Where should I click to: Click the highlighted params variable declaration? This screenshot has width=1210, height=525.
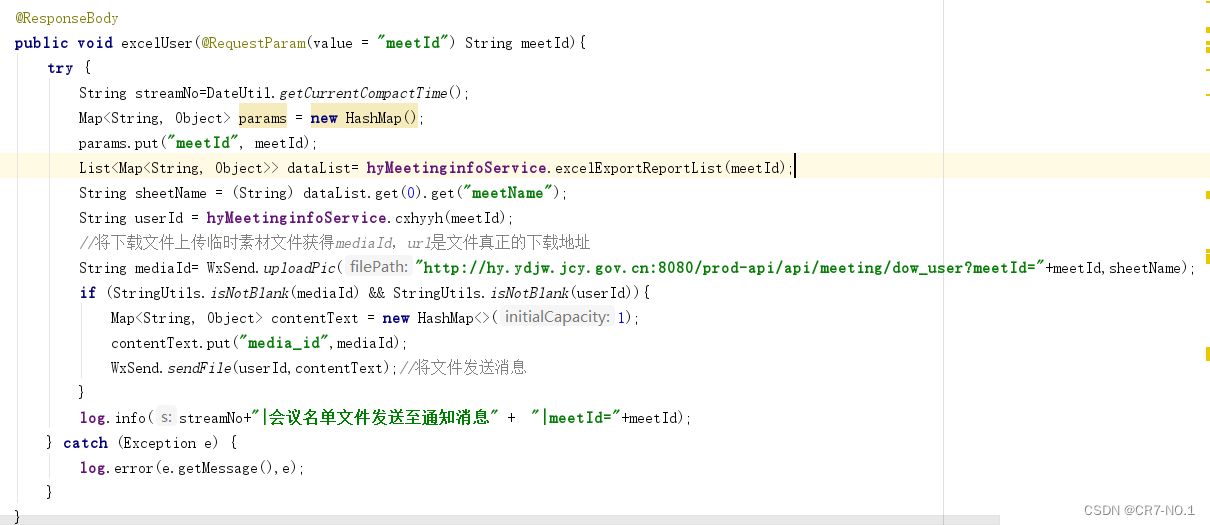click(x=262, y=118)
